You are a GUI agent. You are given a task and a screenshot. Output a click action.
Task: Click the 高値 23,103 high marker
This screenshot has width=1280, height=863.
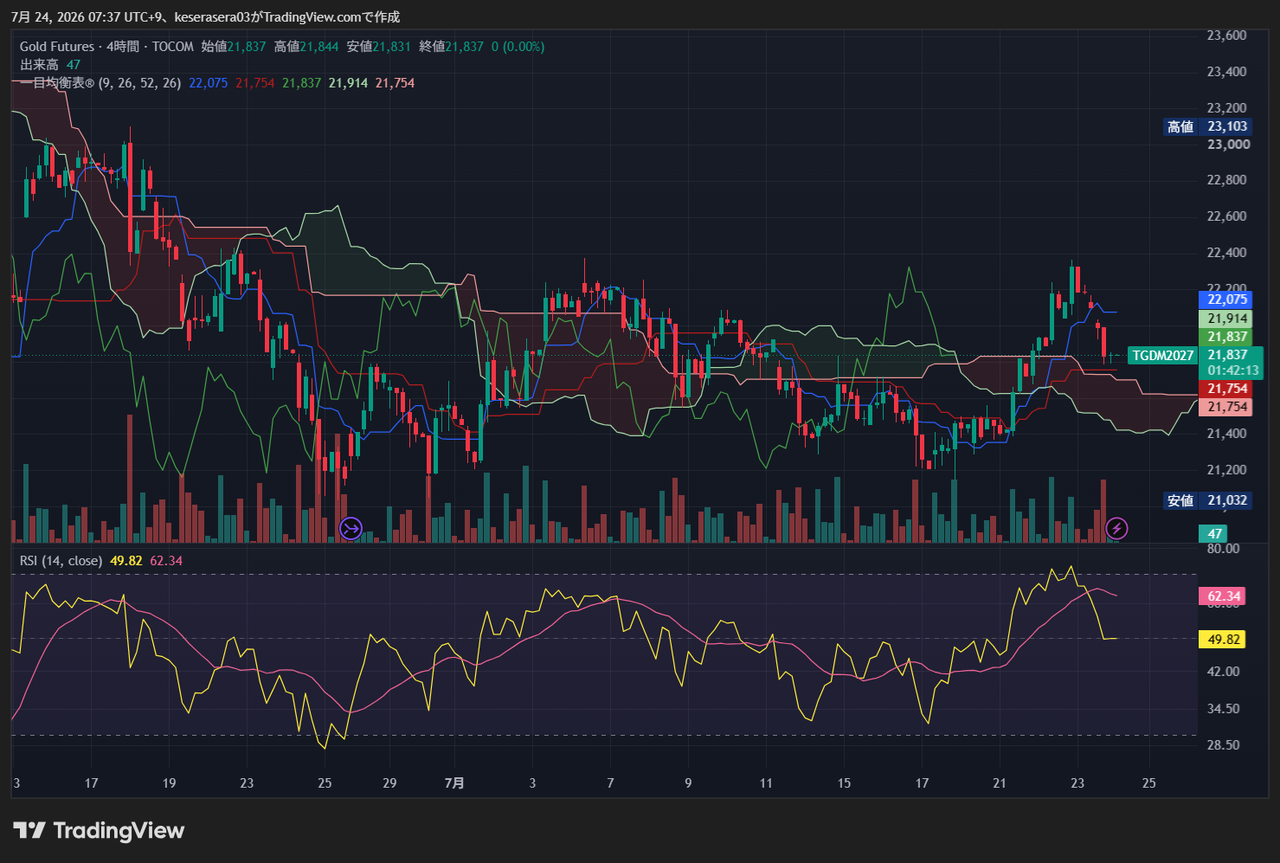point(1207,126)
